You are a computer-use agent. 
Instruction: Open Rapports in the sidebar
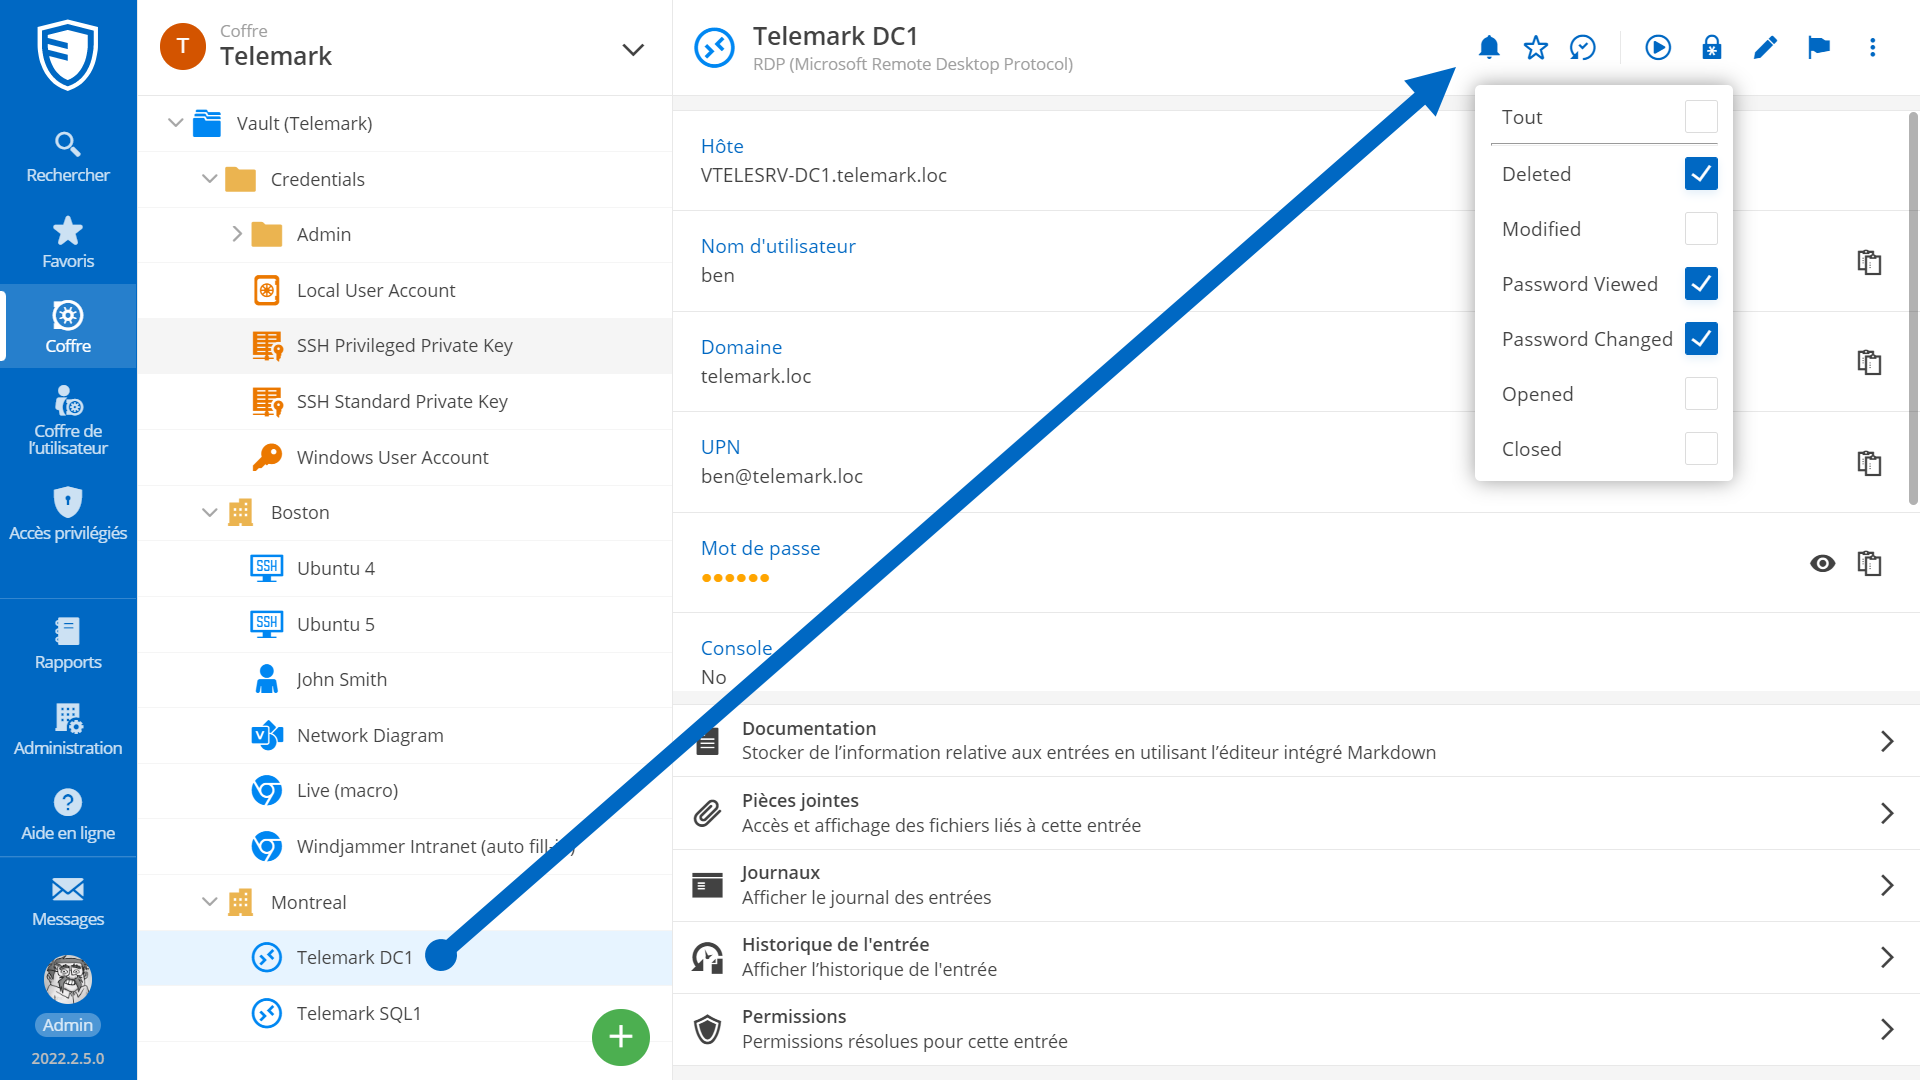tap(68, 644)
